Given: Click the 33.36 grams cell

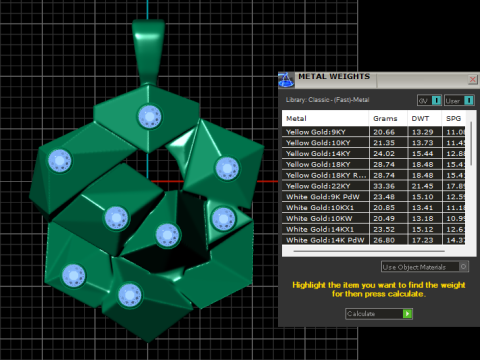Looking at the screenshot, I should click(388, 186).
